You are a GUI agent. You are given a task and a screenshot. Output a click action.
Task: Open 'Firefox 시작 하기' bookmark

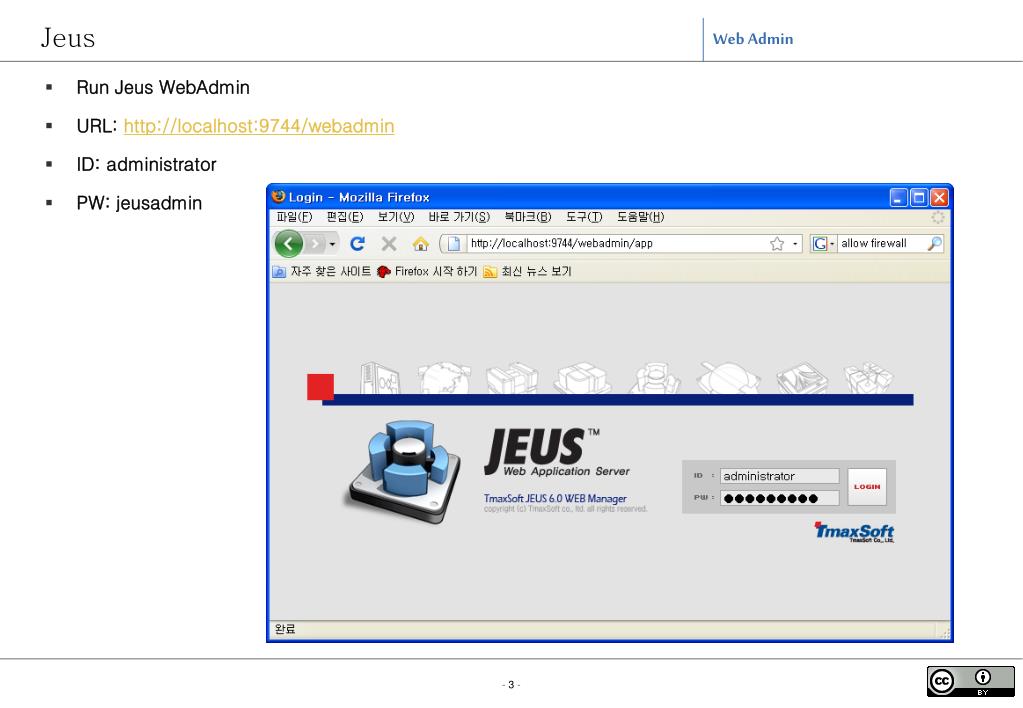click(427, 271)
